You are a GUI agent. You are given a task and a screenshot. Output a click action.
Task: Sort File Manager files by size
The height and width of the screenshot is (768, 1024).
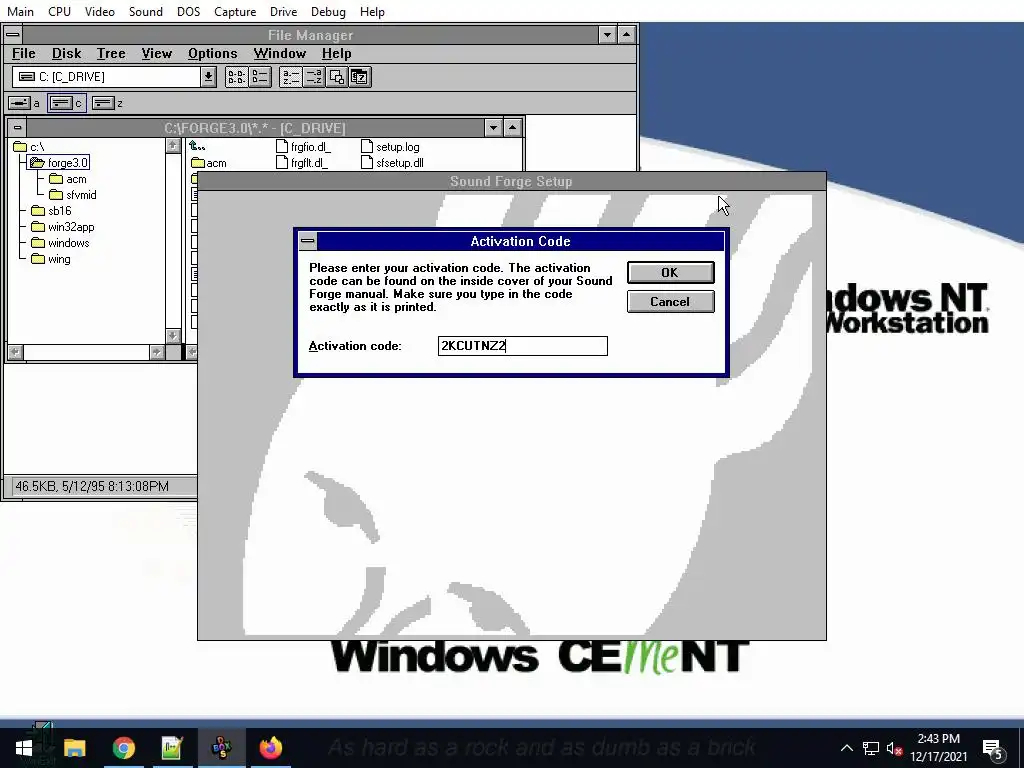[336, 77]
